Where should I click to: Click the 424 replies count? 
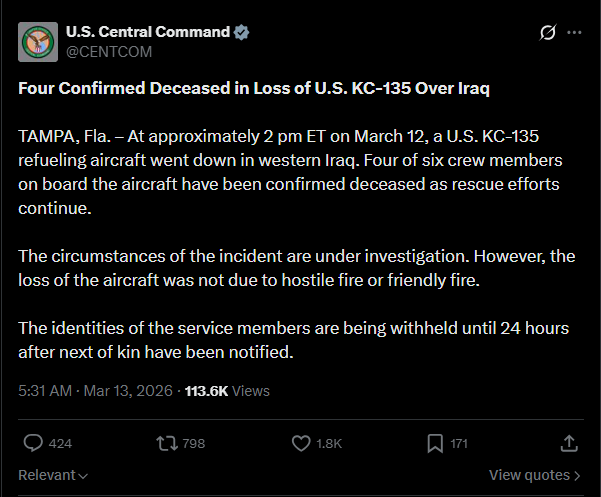(x=60, y=443)
